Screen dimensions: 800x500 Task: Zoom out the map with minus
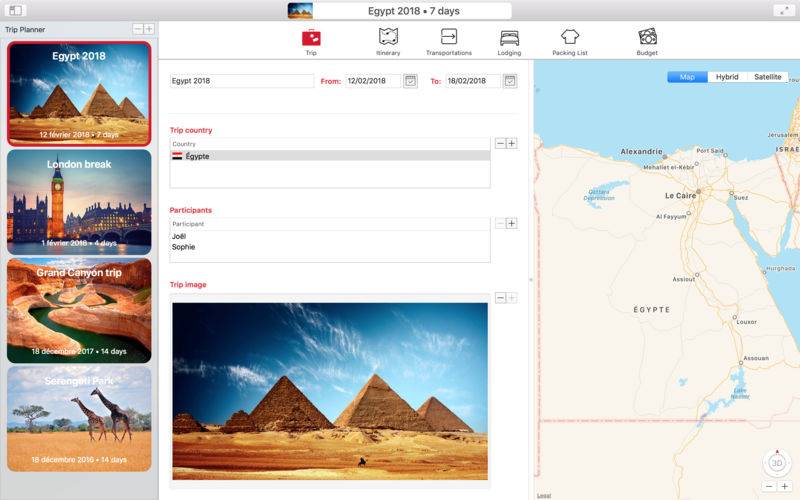click(x=769, y=486)
